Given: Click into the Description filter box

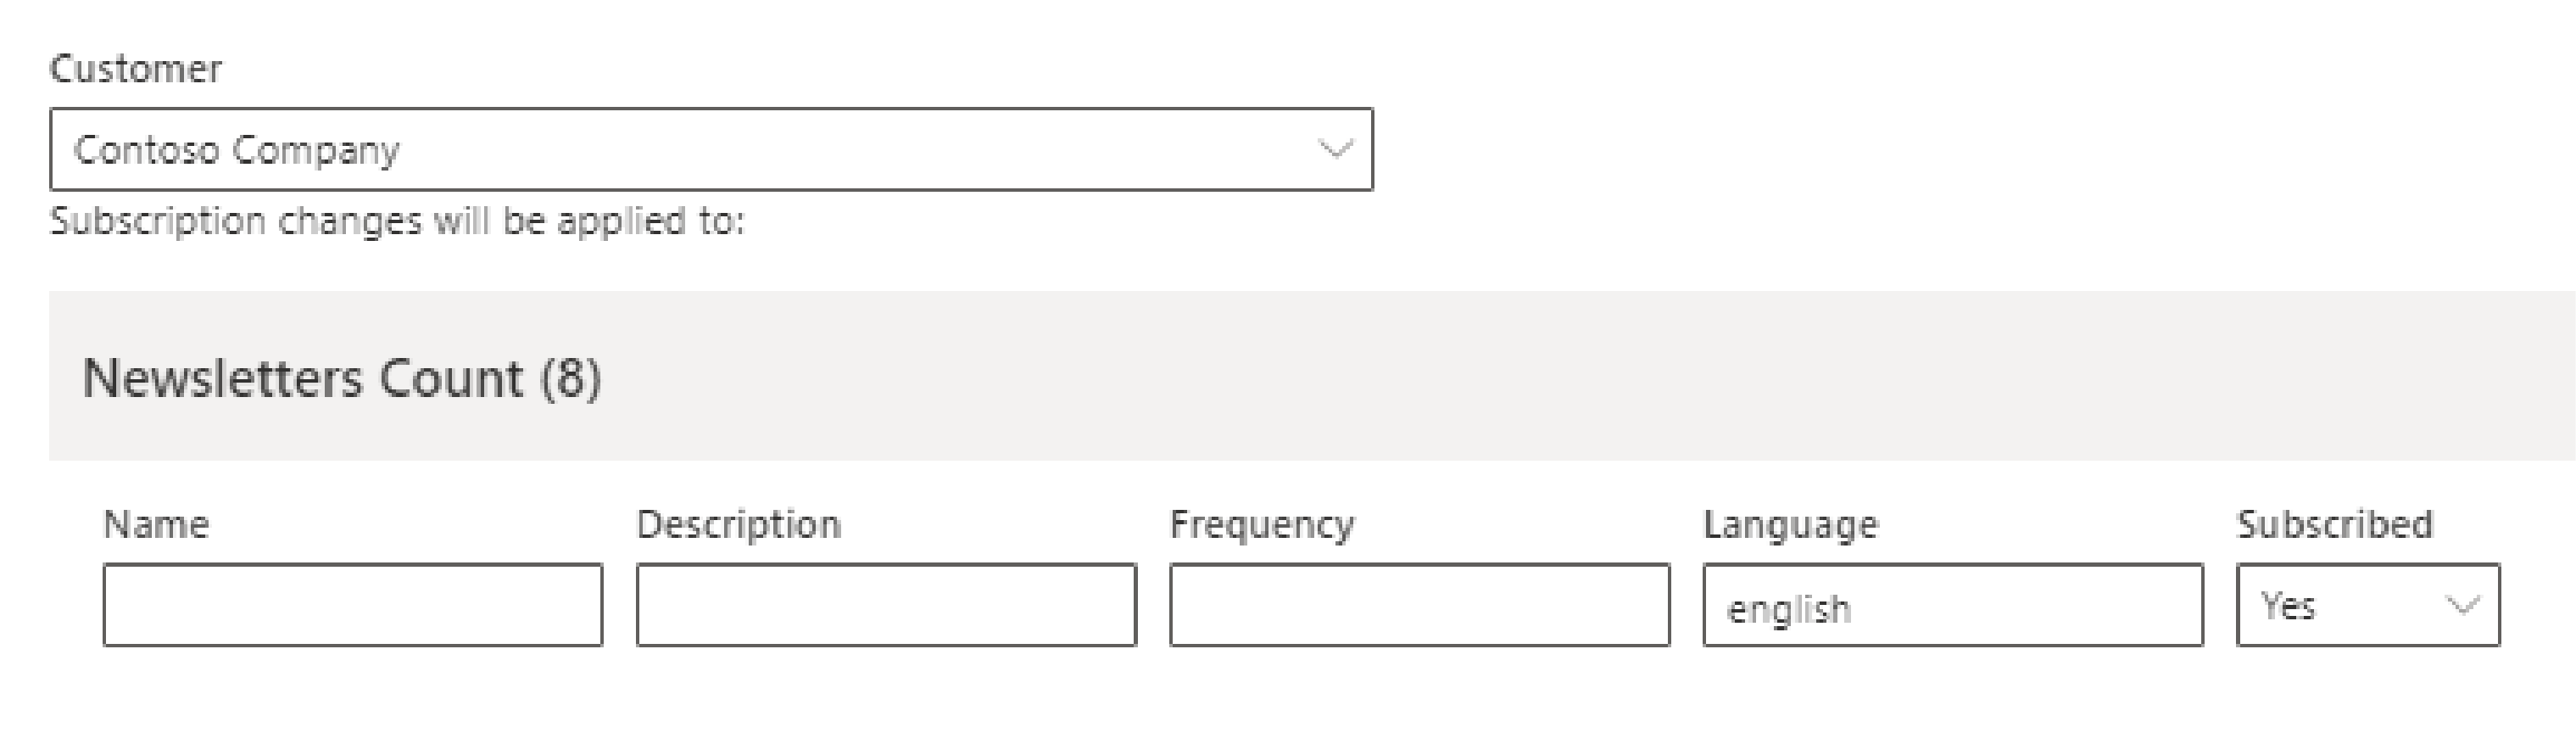Looking at the screenshot, I should (886, 606).
